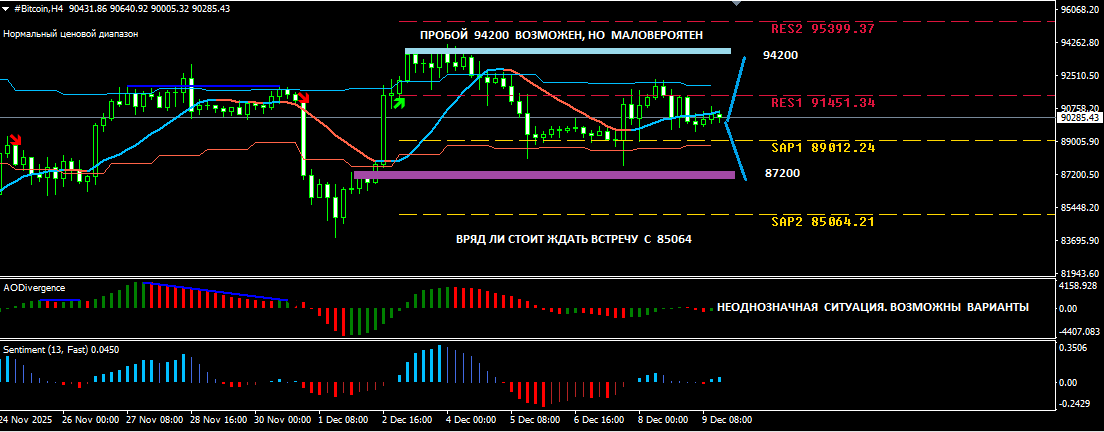The height and width of the screenshot is (432, 1104).
Task: Click the white '94200' target label
Action: (781, 55)
